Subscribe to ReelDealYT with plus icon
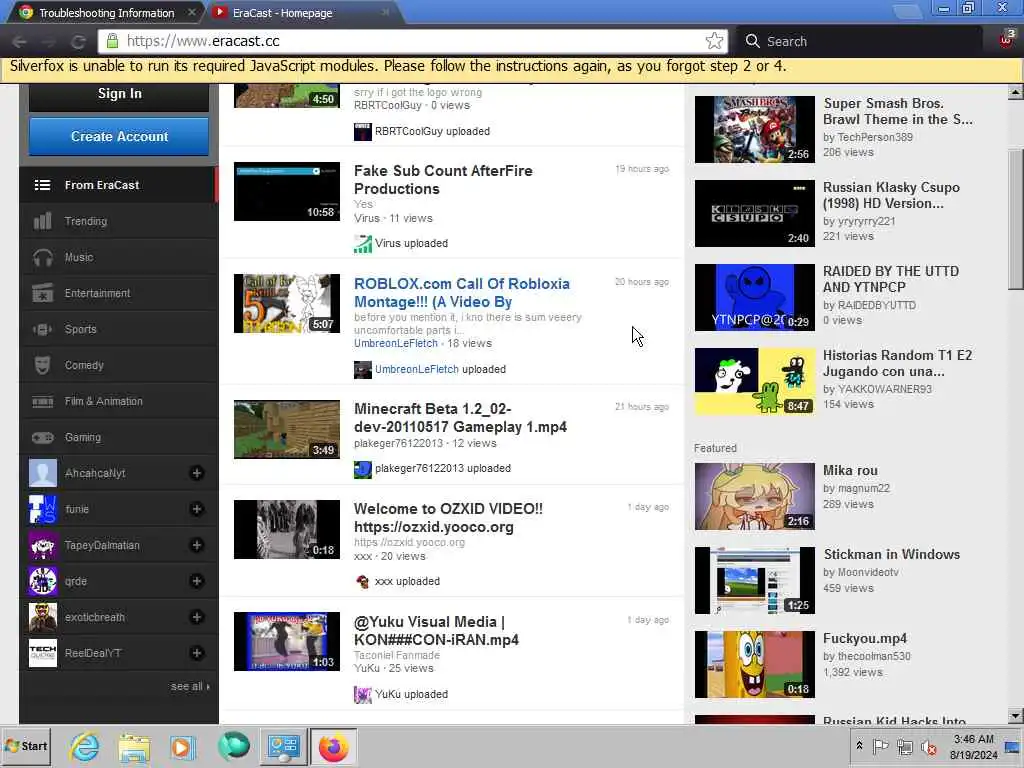The height and width of the screenshot is (768, 1024). coord(197,652)
